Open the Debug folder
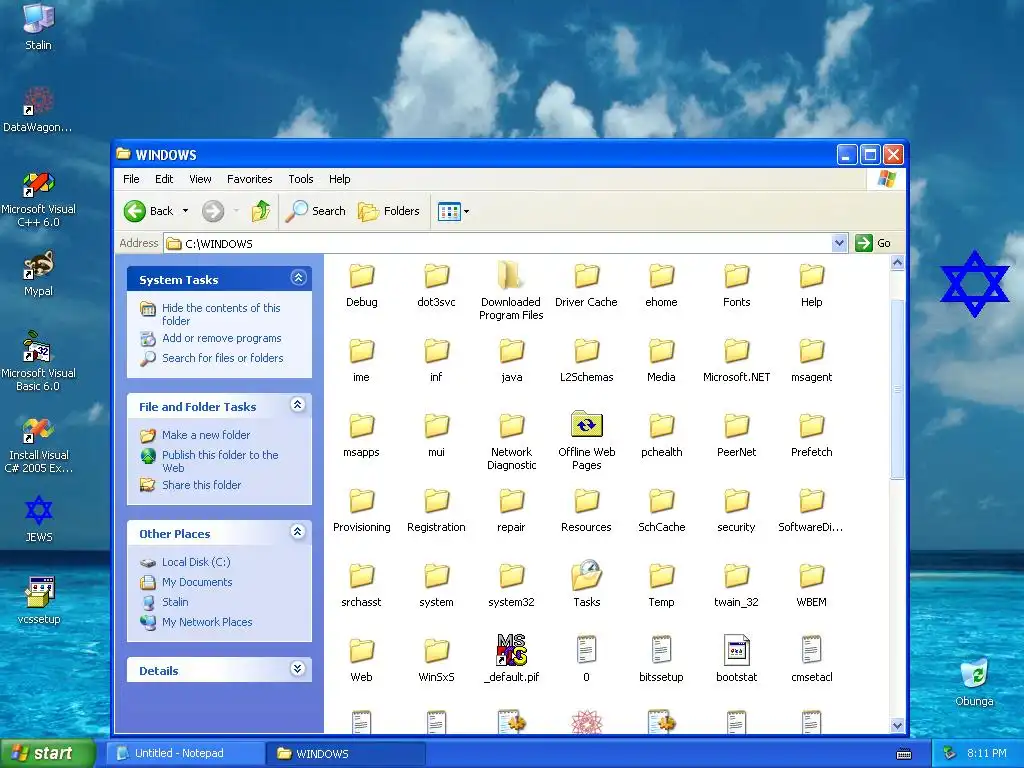Image resolution: width=1024 pixels, height=768 pixels. [x=361, y=285]
